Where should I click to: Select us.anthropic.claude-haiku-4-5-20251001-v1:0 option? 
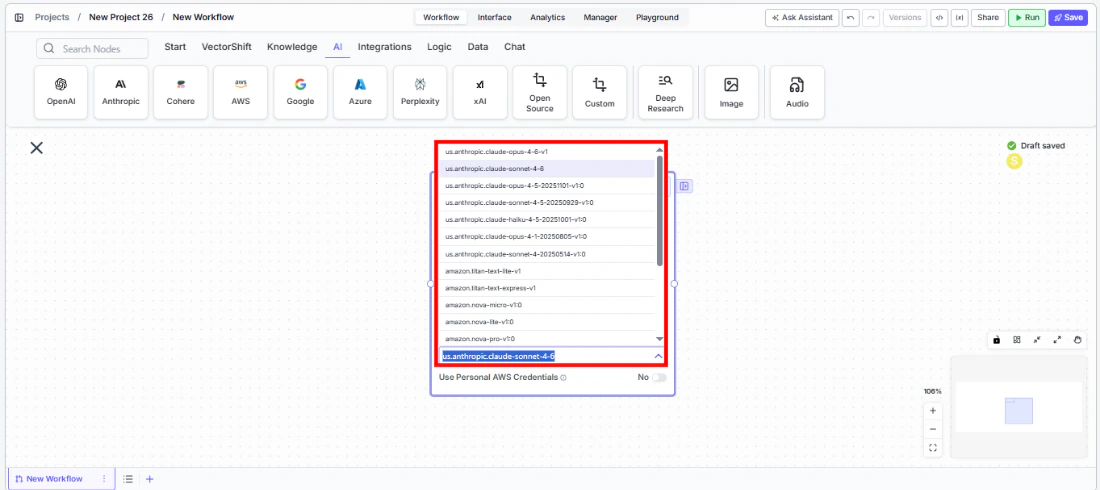547,220
